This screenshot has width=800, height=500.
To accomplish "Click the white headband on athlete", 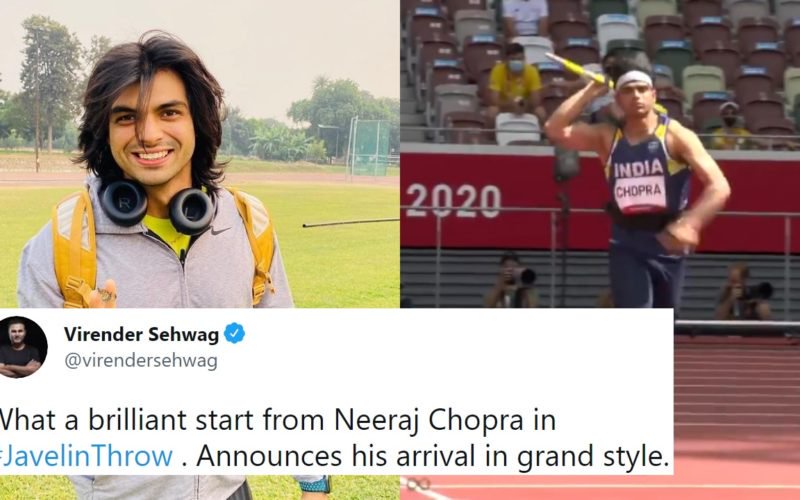I will 634,79.
